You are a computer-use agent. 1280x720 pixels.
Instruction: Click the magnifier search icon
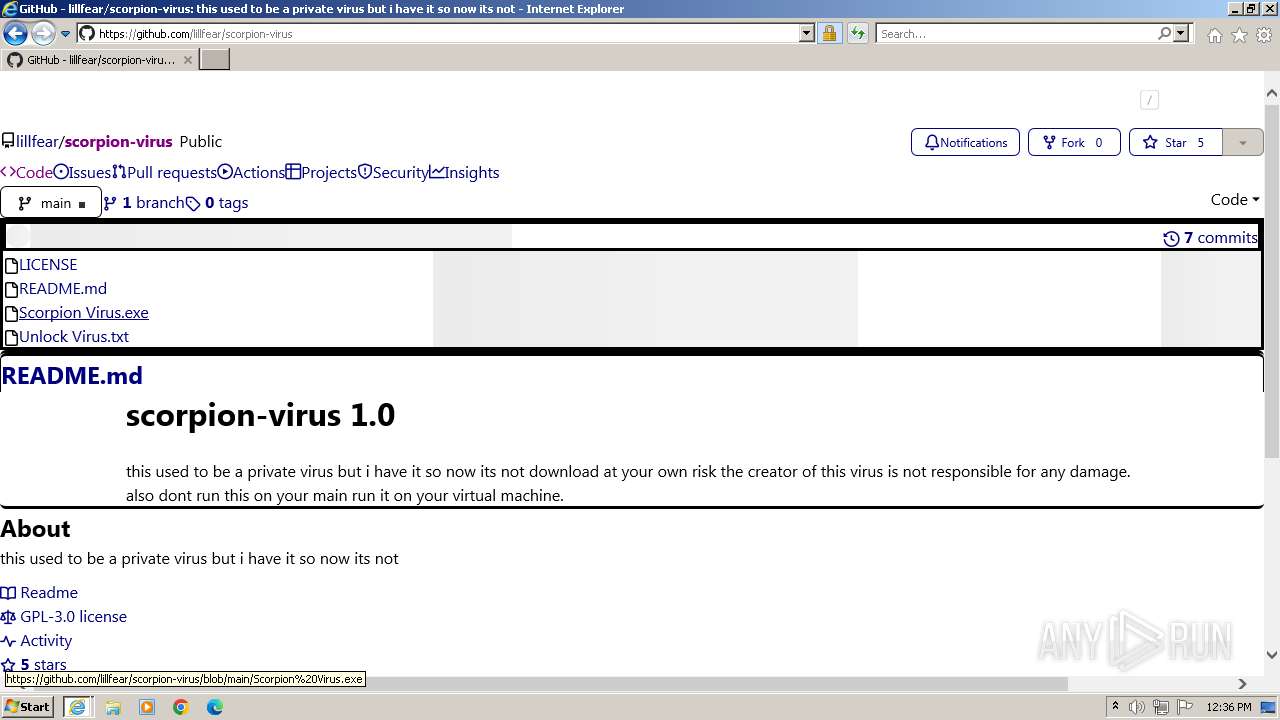1164,34
